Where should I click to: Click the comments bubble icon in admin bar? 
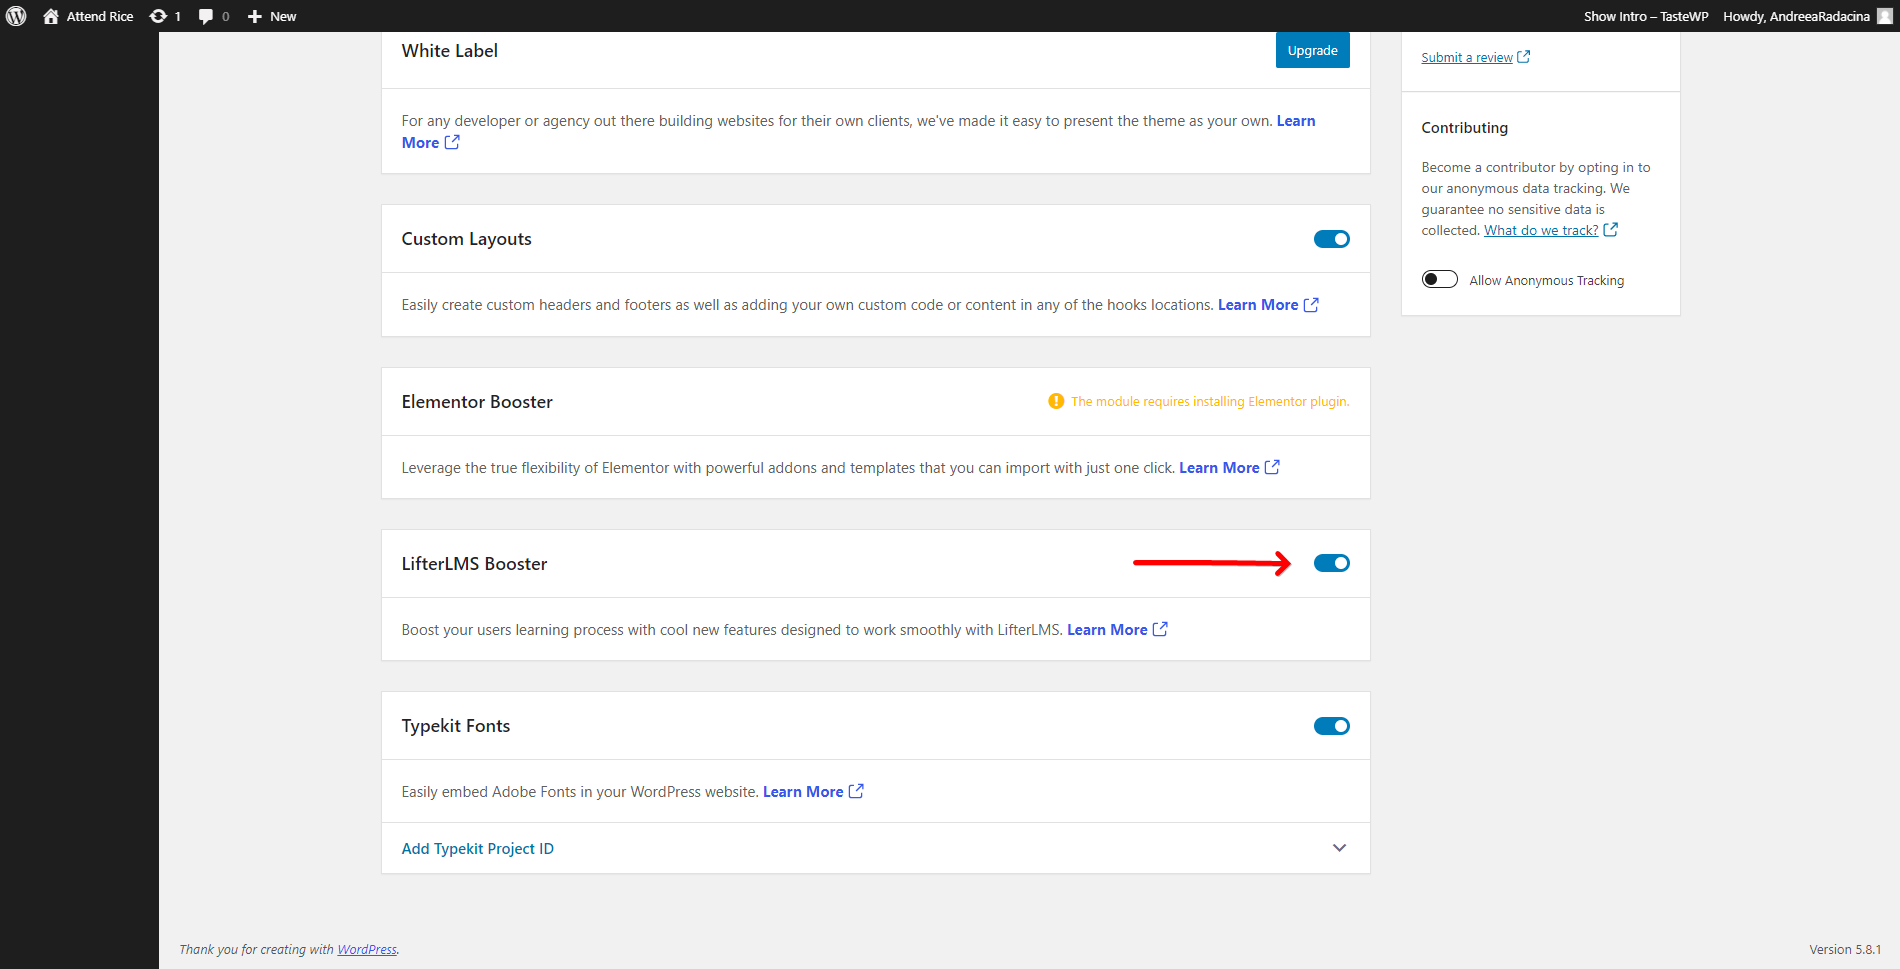pos(205,16)
